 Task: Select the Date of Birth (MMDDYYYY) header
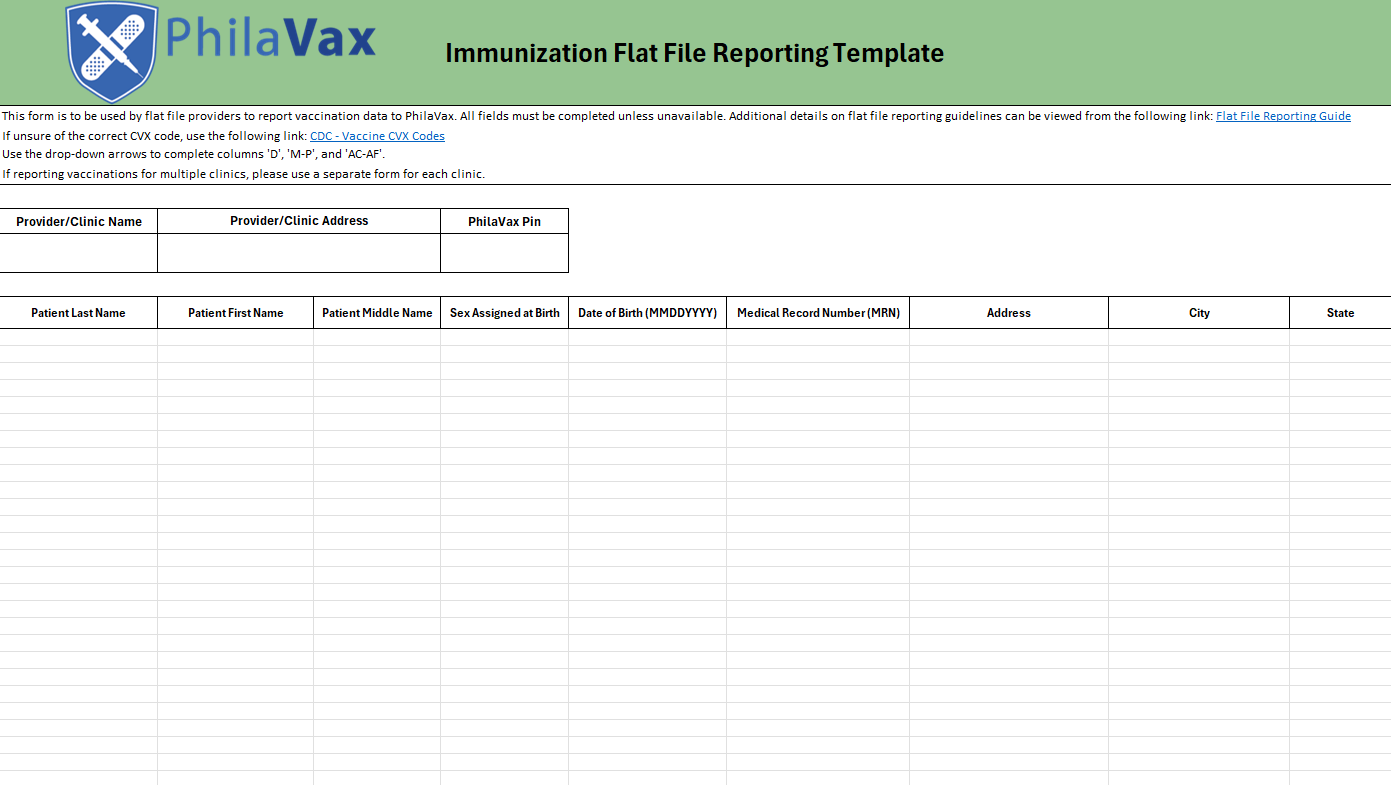coord(647,313)
